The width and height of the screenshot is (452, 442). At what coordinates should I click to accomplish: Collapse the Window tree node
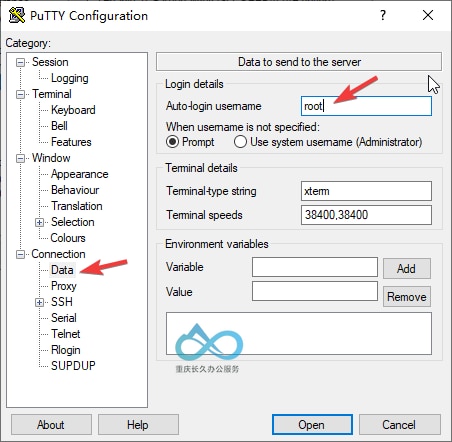point(20,158)
